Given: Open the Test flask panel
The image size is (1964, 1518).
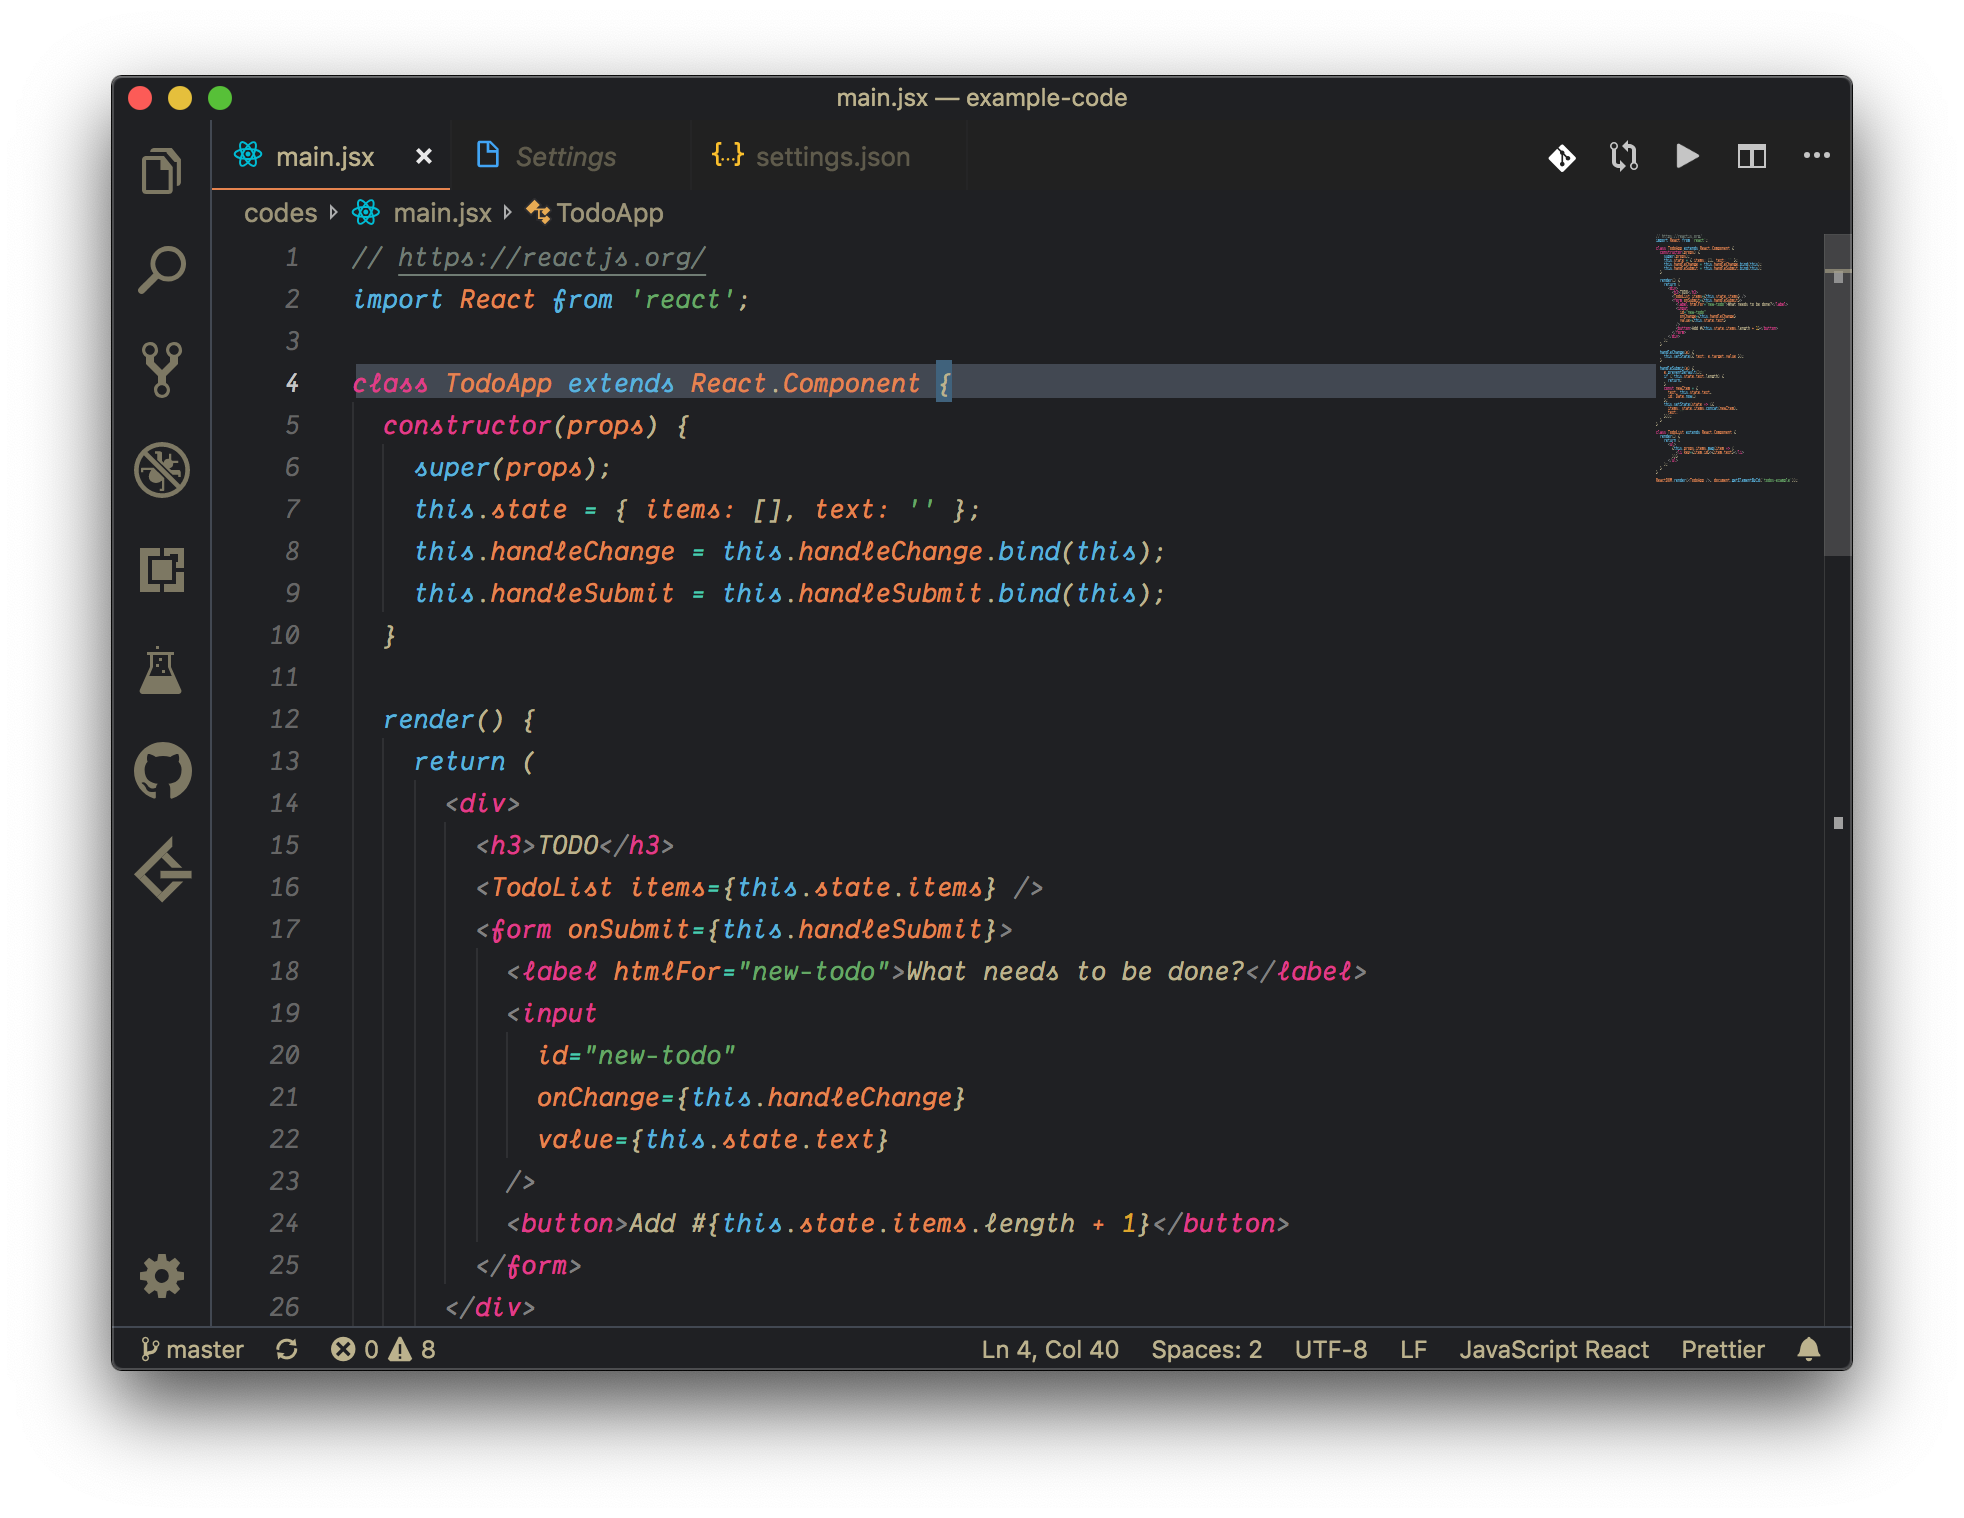Looking at the screenshot, I should [x=161, y=670].
